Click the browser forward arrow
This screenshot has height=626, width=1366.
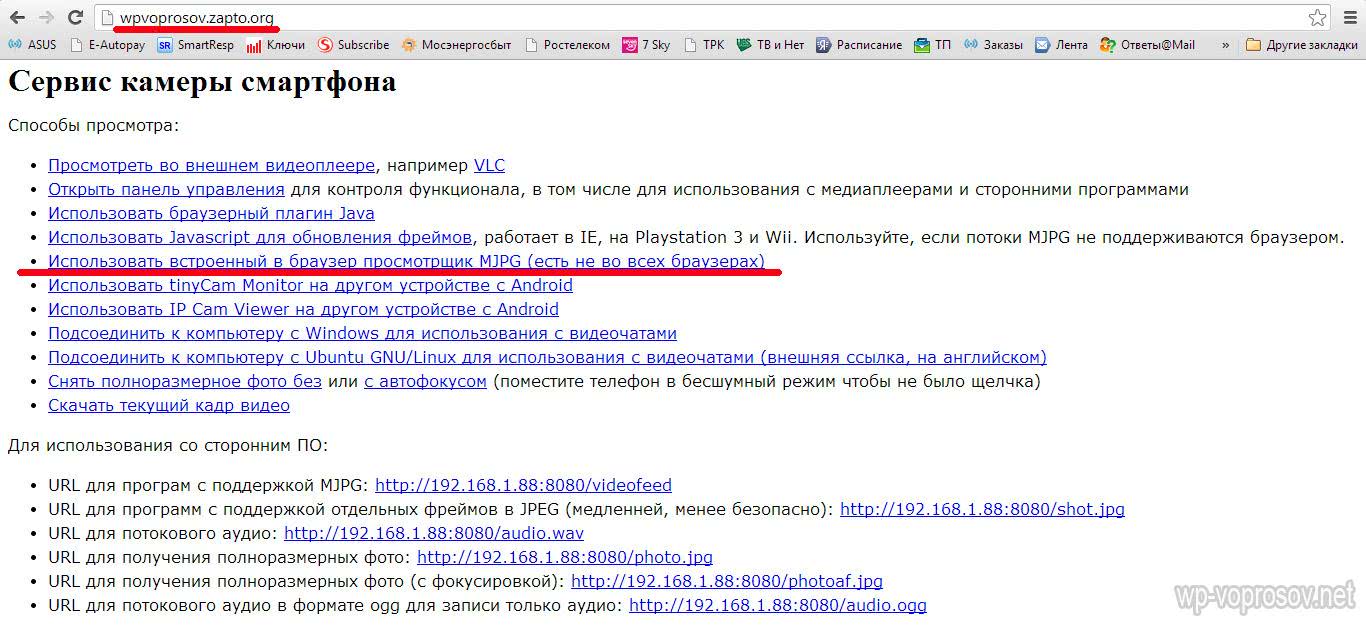[x=46, y=18]
